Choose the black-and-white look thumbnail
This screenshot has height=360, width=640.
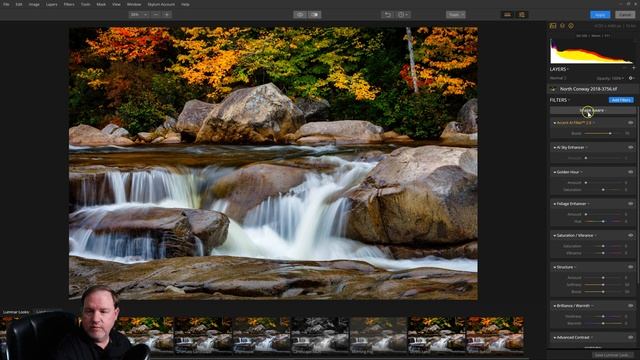click(x=320, y=334)
